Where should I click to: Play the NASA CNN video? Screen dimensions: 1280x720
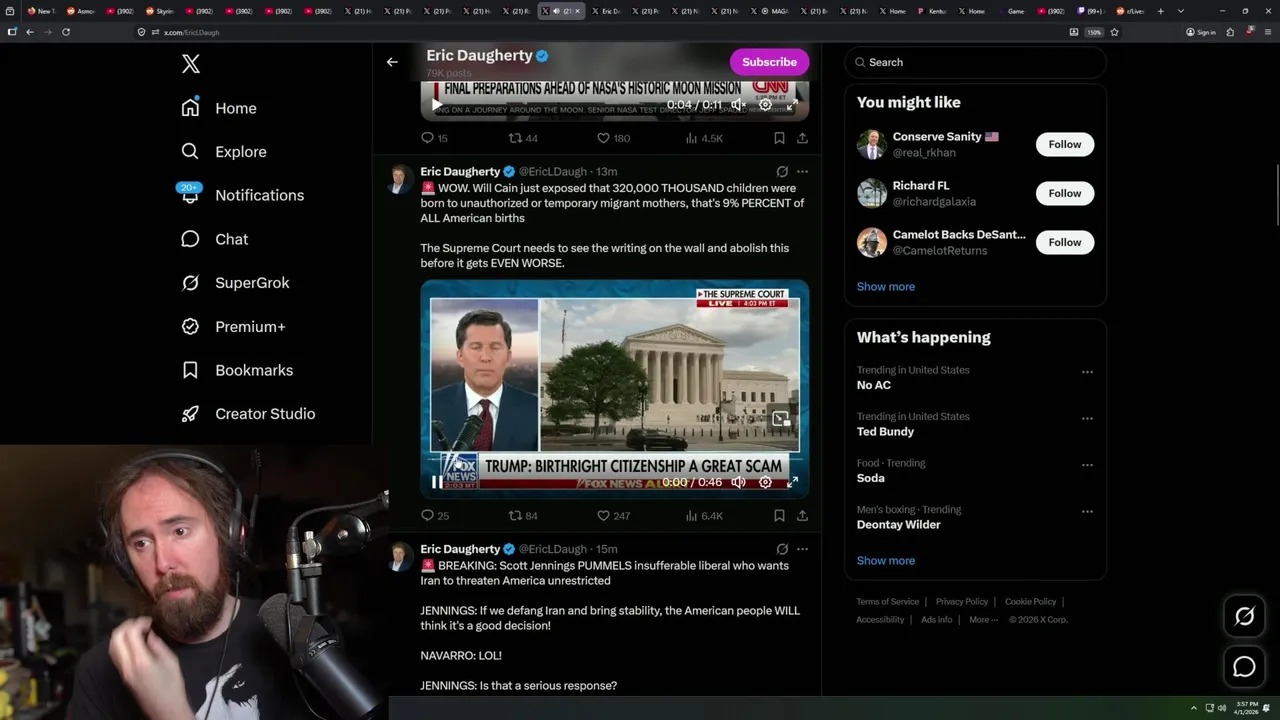point(437,104)
